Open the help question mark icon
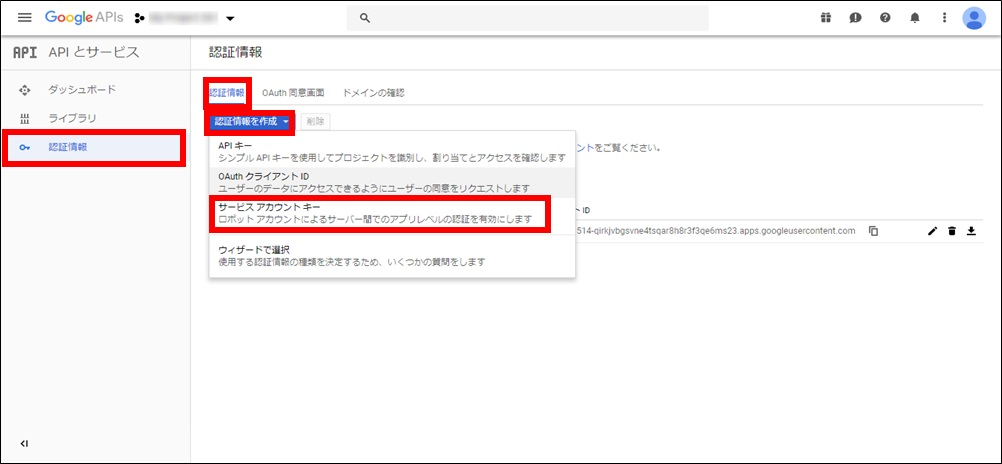This screenshot has width=1002, height=464. [x=885, y=18]
